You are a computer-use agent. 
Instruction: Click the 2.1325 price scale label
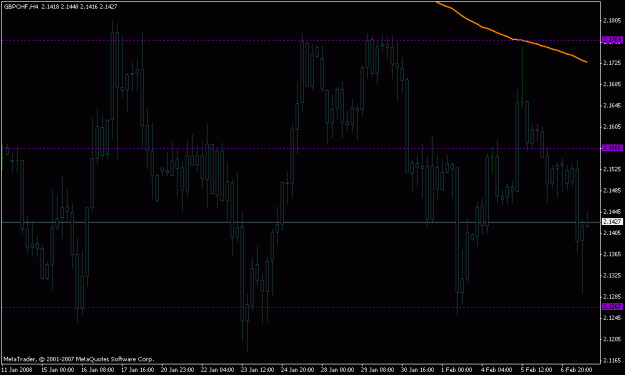(x=612, y=275)
